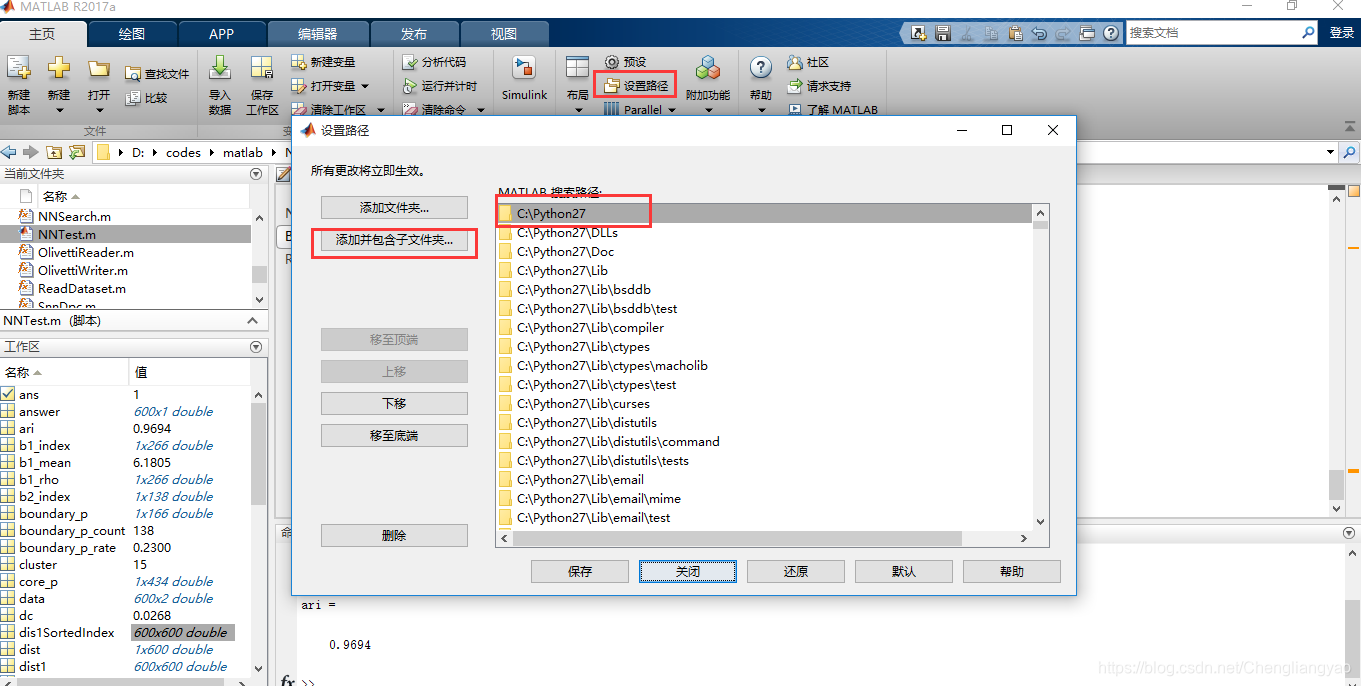The width and height of the screenshot is (1361, 686).
Task: Click Add Folder (添加文件夹...) button
Action: point(394,208)
